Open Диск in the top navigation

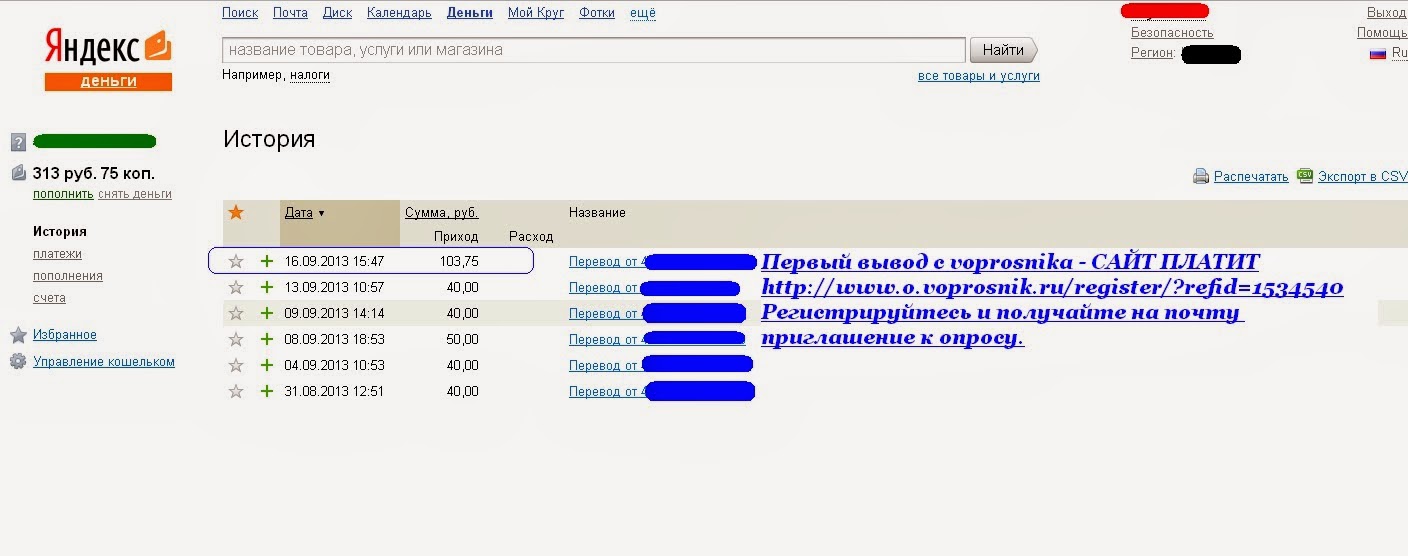(338, 13)
